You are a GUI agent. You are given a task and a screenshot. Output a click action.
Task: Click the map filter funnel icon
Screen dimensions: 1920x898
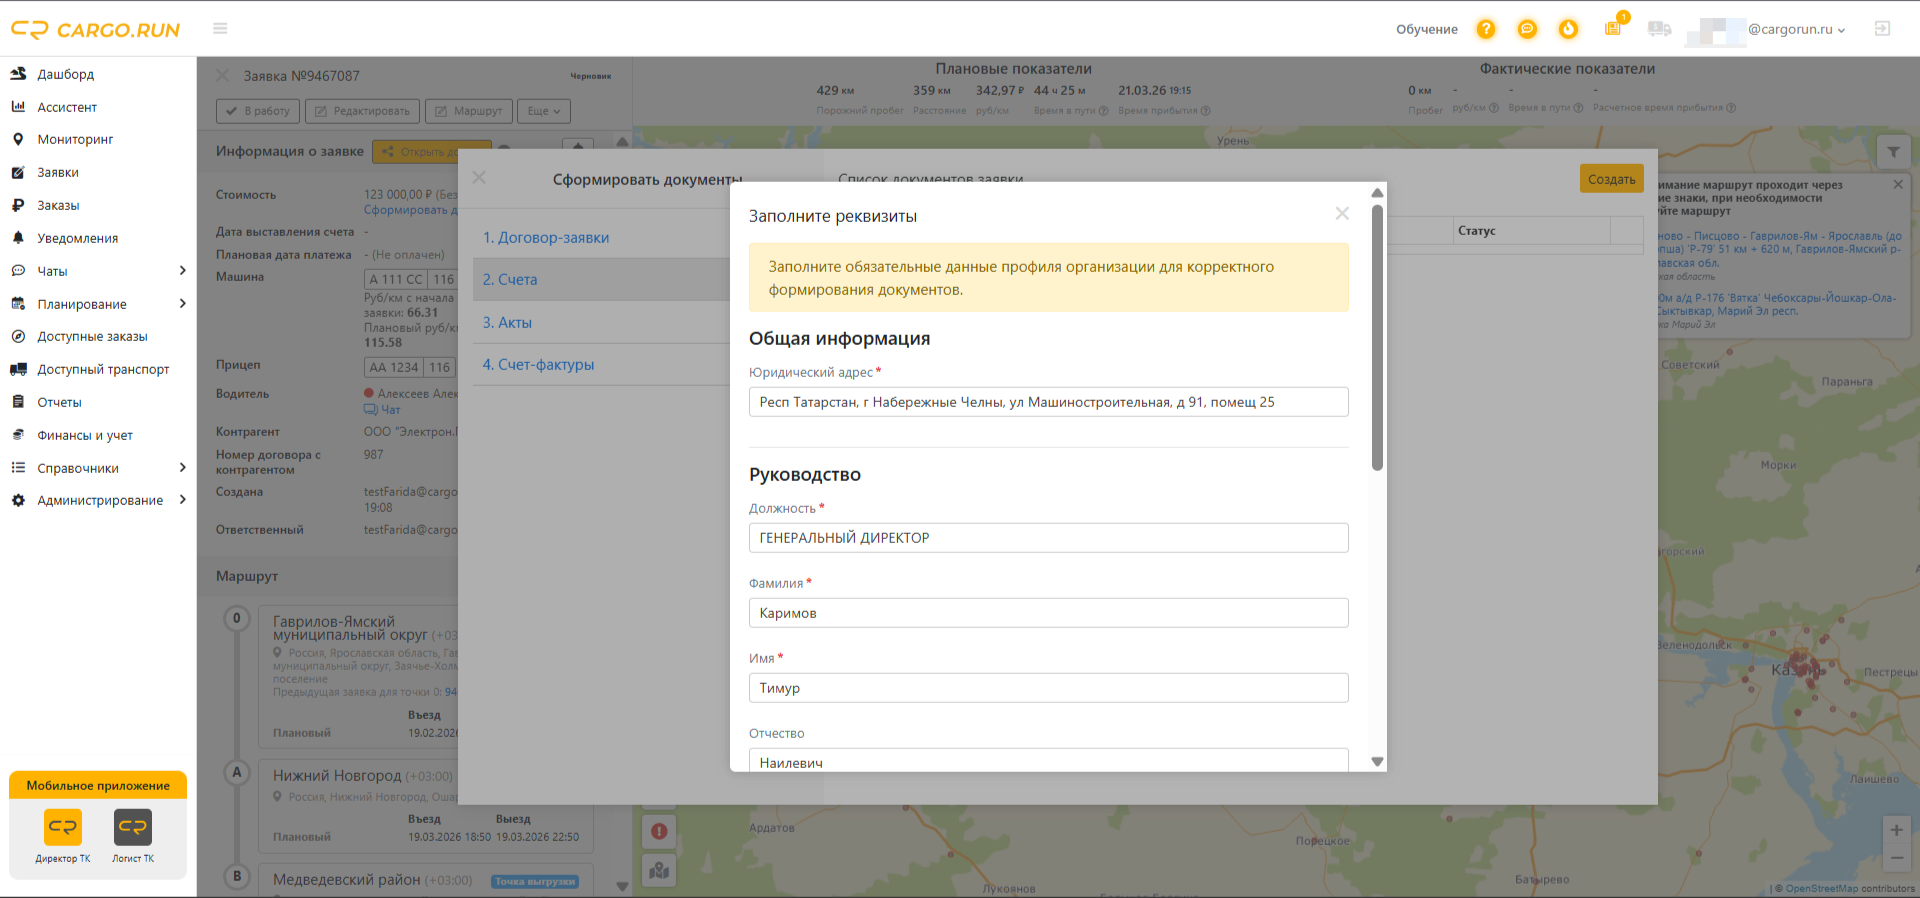1893,152
